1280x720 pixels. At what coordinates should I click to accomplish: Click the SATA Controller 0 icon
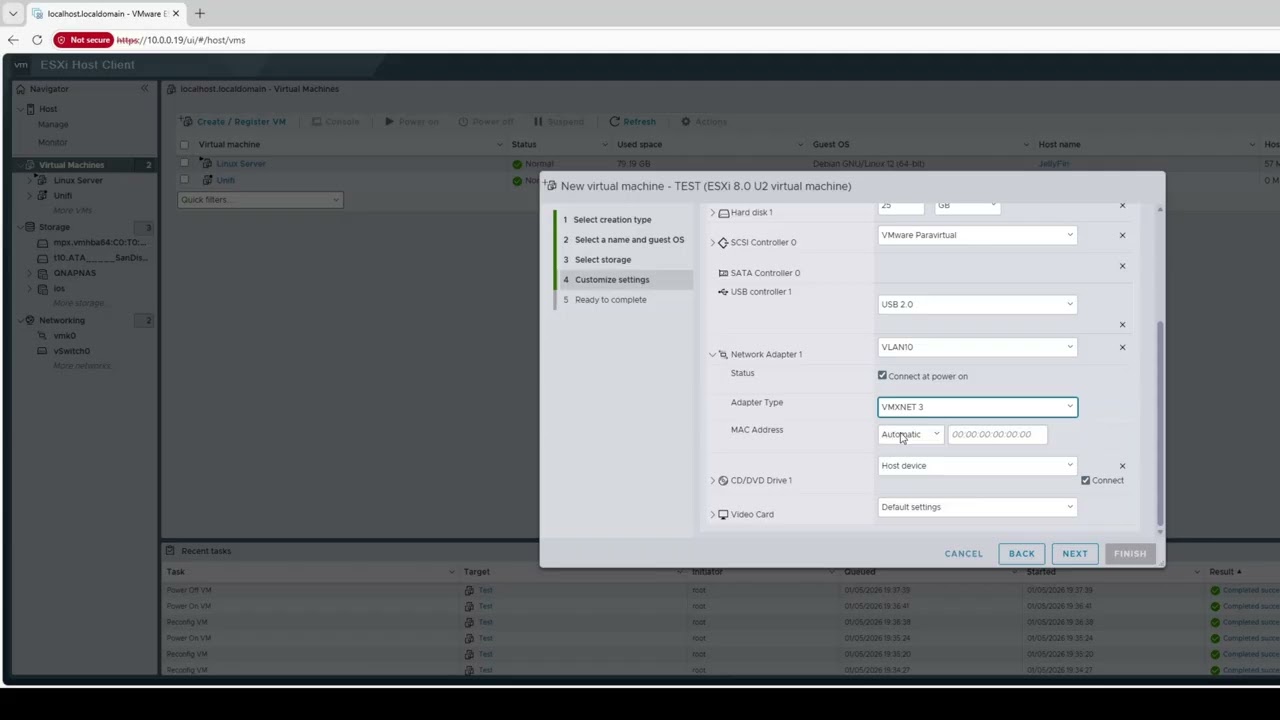pyautogui.click(x=723, y=273)
